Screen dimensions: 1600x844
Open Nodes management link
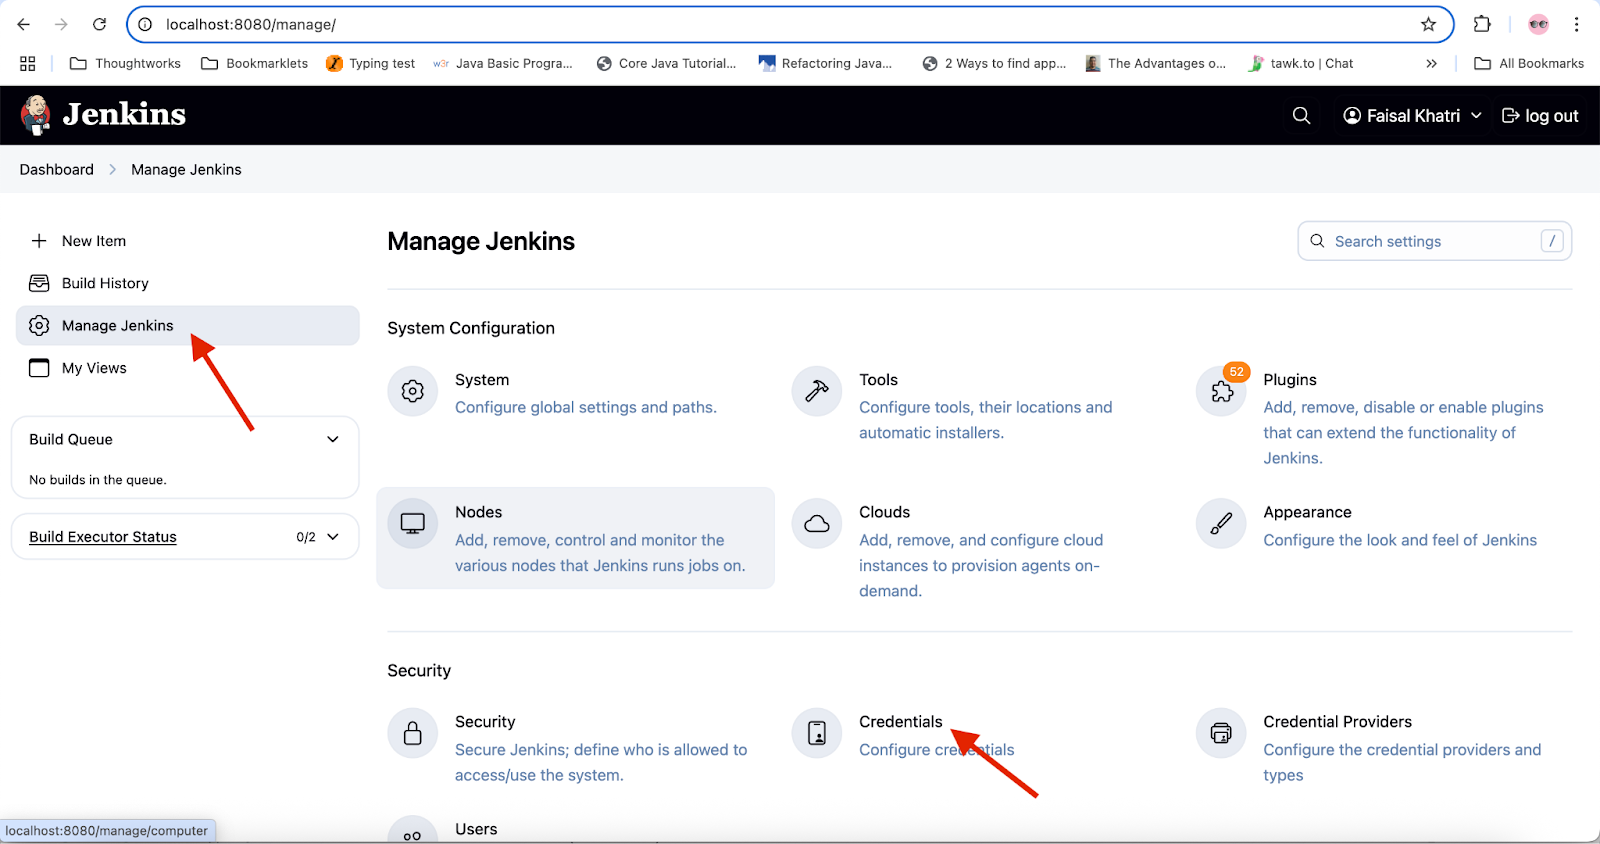pyautogui.click(x=576, y=538)
